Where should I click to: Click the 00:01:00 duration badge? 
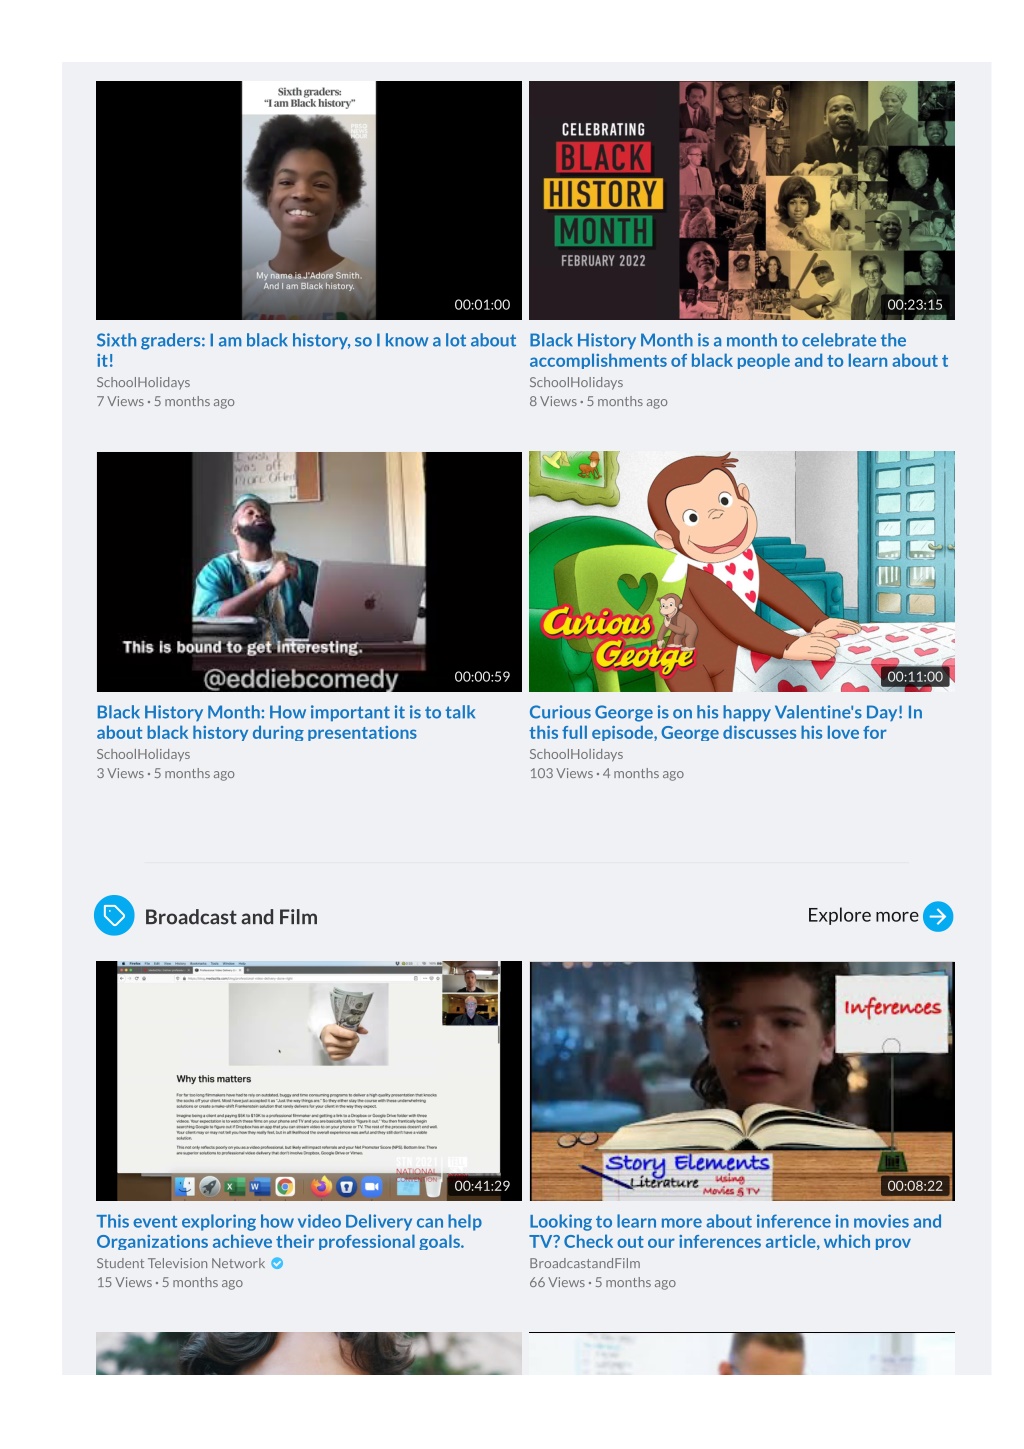[482, 304]
